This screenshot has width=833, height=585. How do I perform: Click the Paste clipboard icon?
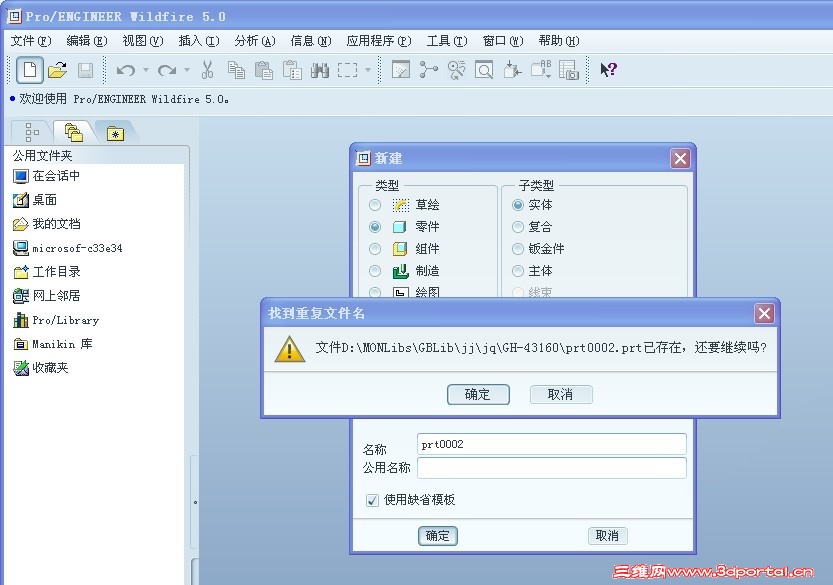pyautogui.click(x=264, y=70)
